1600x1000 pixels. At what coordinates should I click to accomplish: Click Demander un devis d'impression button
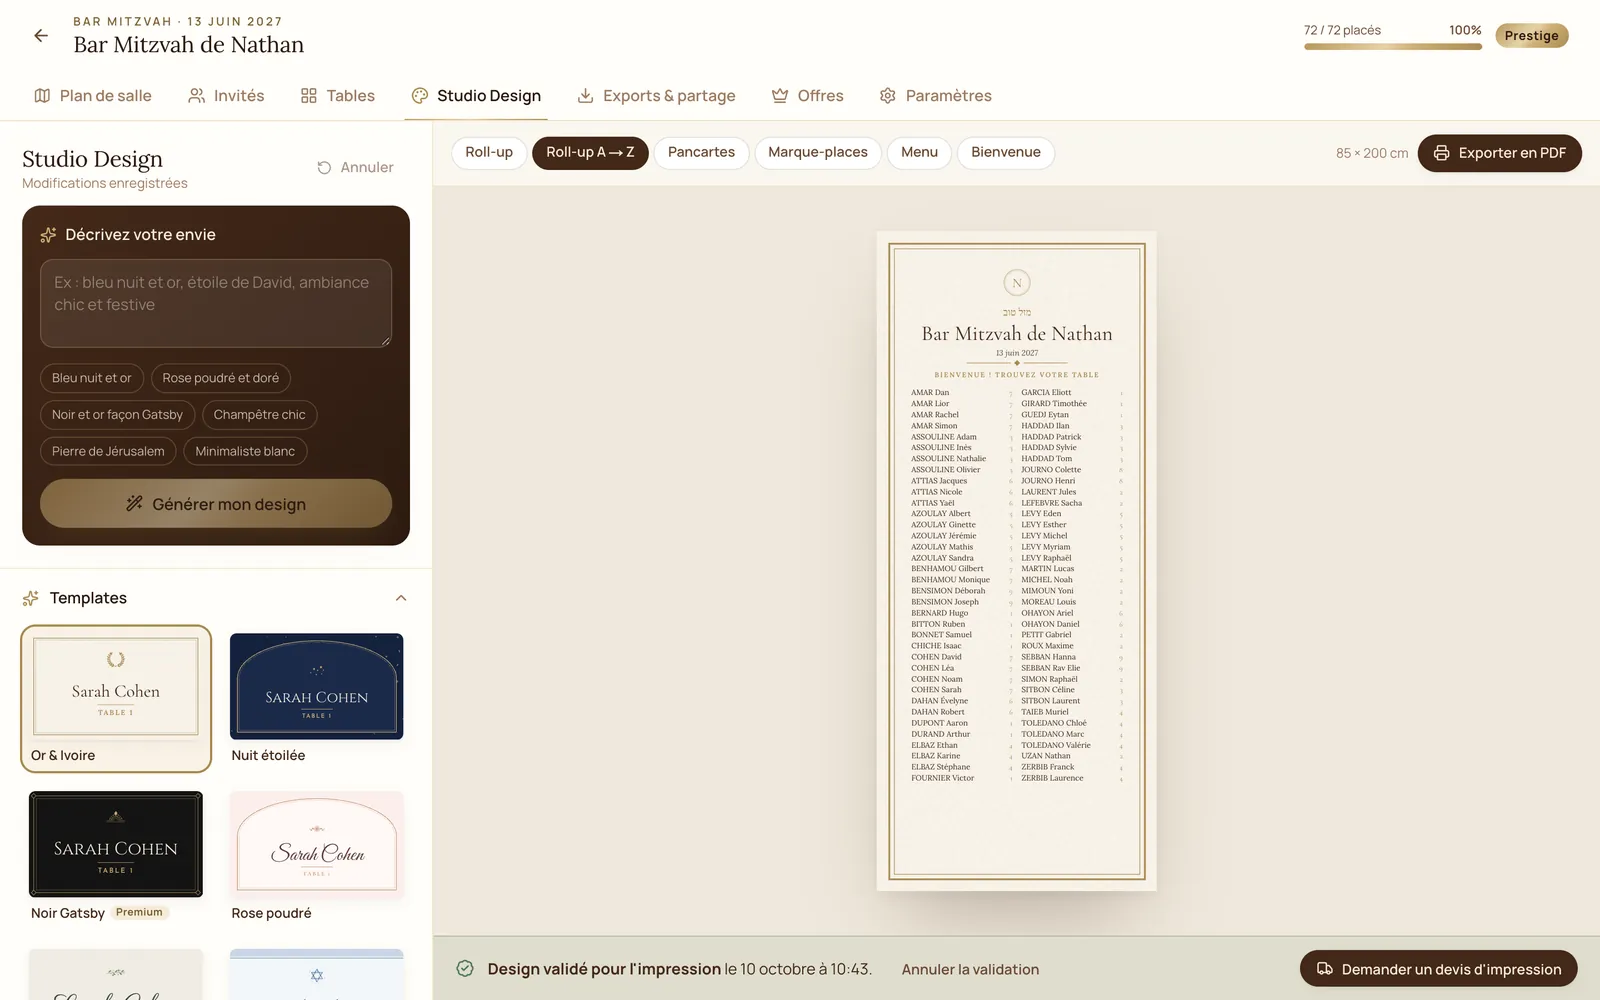[1438, 969]
